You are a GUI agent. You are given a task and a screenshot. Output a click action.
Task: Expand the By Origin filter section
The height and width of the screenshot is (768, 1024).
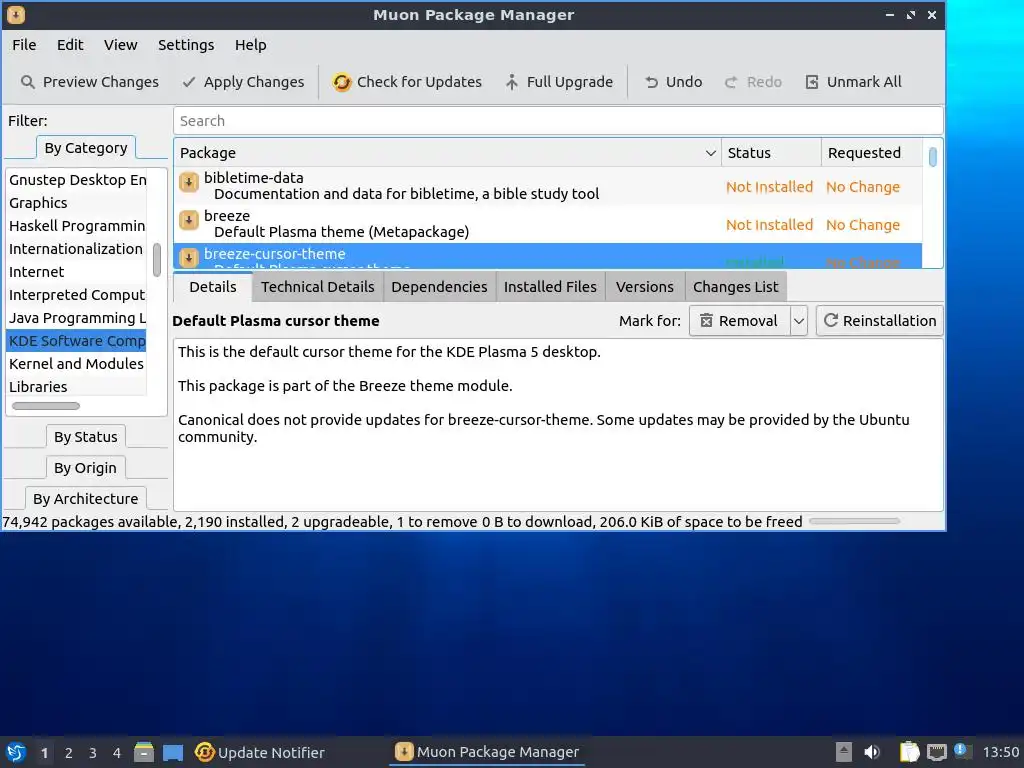(86, 468)
